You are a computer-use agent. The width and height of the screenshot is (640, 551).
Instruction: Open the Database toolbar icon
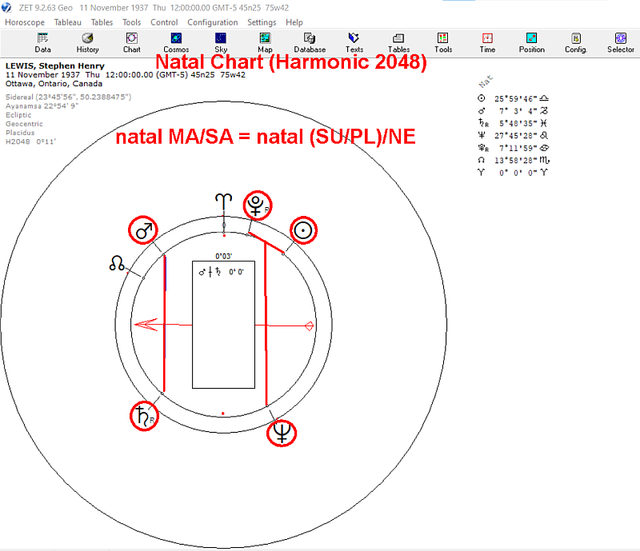tap(309, 43)
